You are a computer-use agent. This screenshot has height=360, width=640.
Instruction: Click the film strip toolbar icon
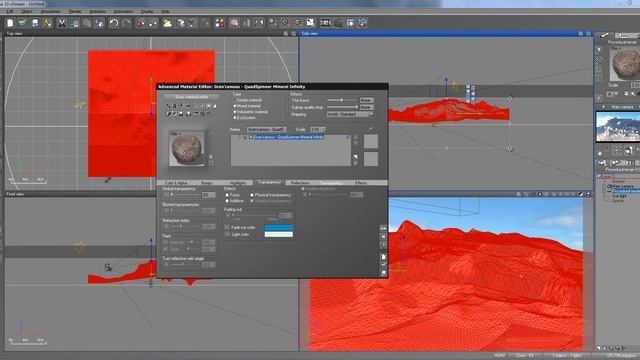point(325,23)
